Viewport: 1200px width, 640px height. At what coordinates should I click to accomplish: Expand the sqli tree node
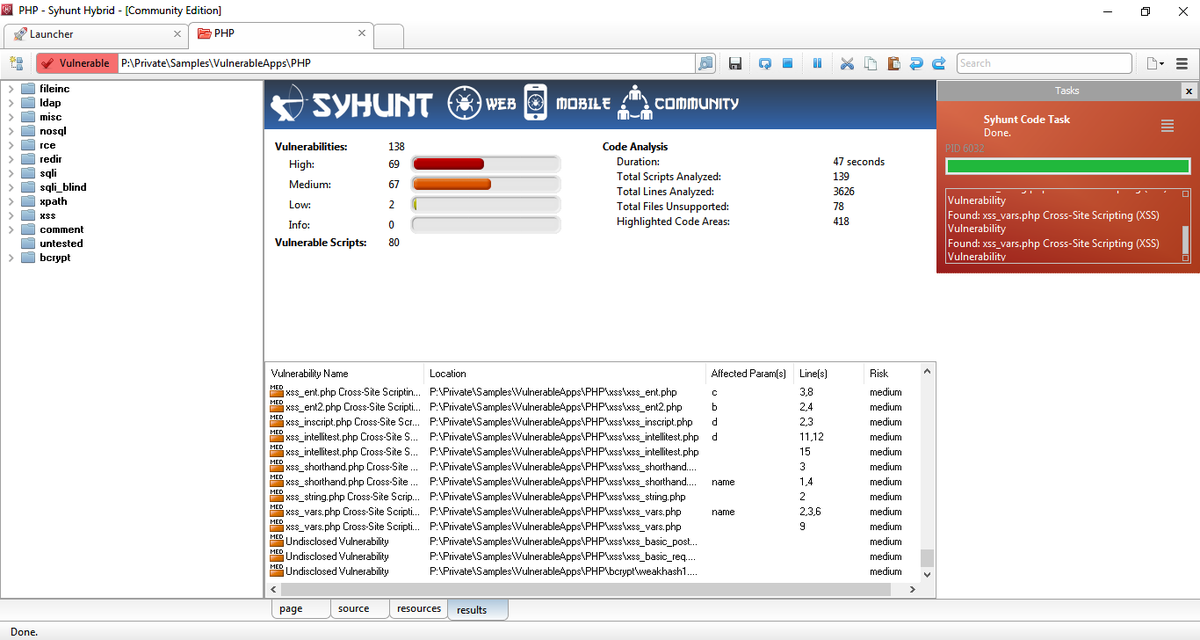[10, 173]
